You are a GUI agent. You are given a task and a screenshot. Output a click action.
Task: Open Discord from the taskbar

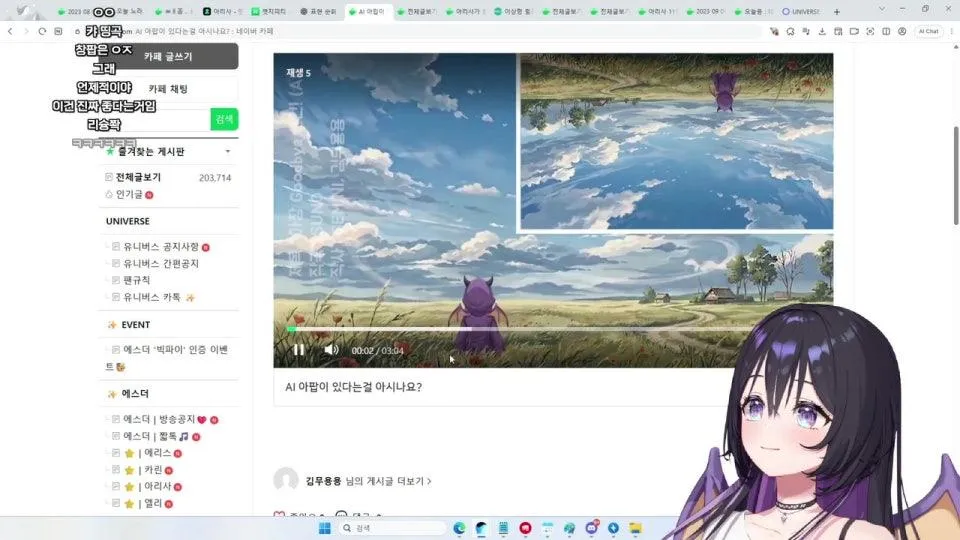pyautogui.click(x=591, y=528)
